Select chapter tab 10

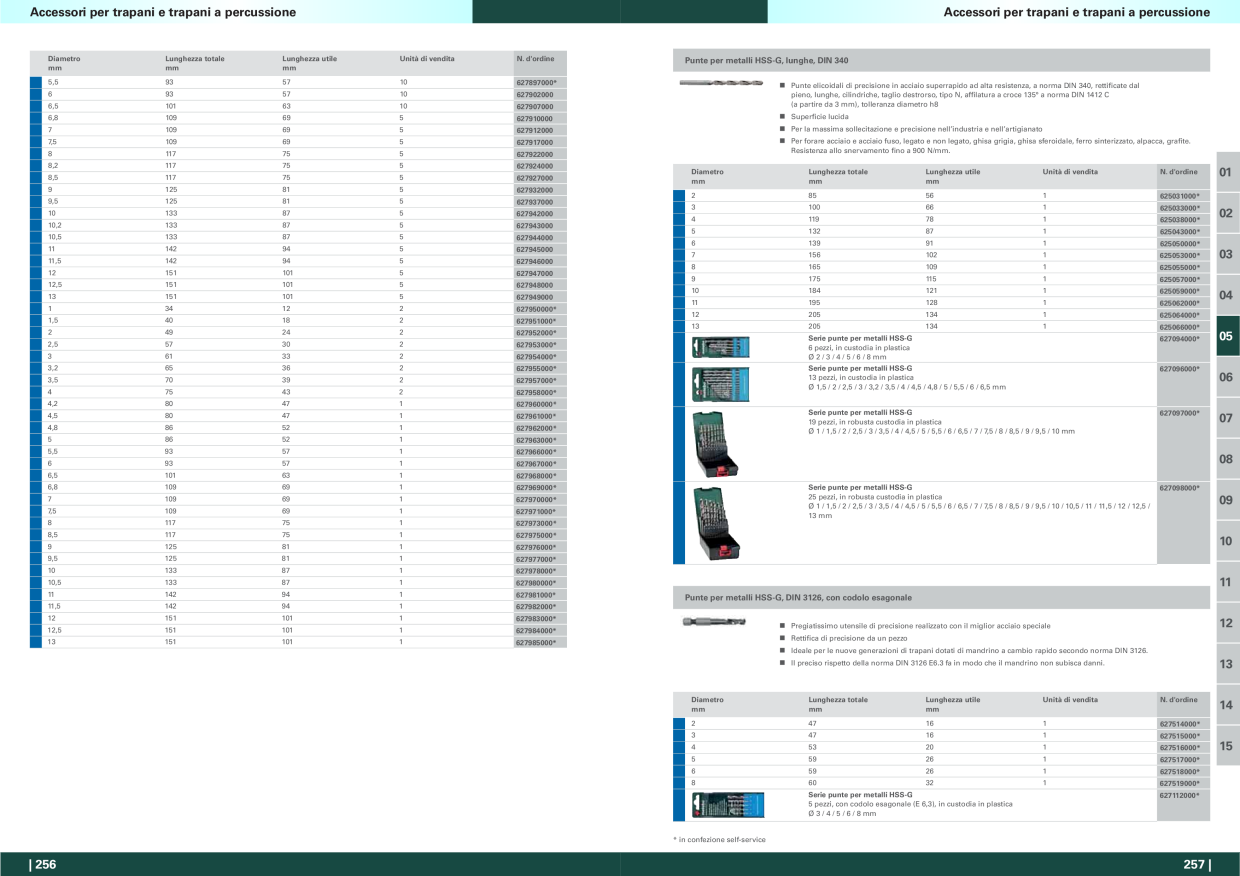click(x=1226, y=541)
